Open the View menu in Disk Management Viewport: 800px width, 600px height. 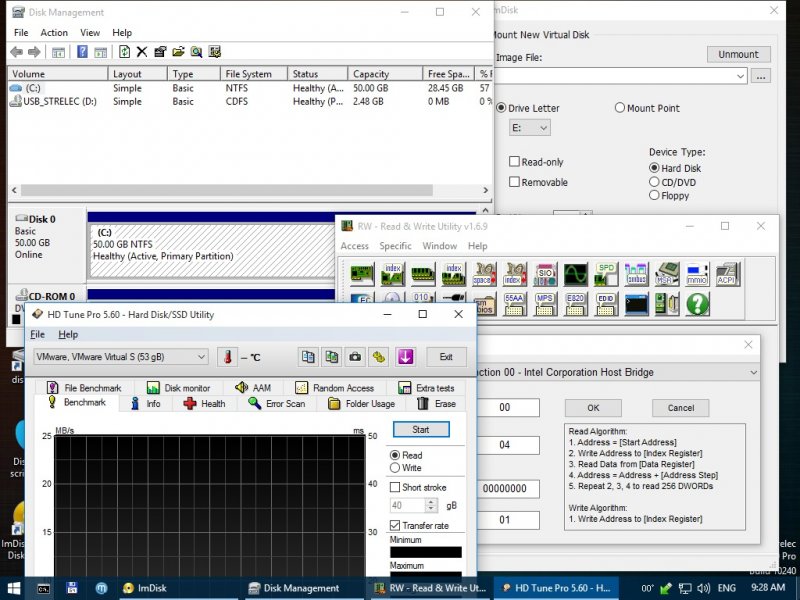pyautogui.click(x=90, y=33)
